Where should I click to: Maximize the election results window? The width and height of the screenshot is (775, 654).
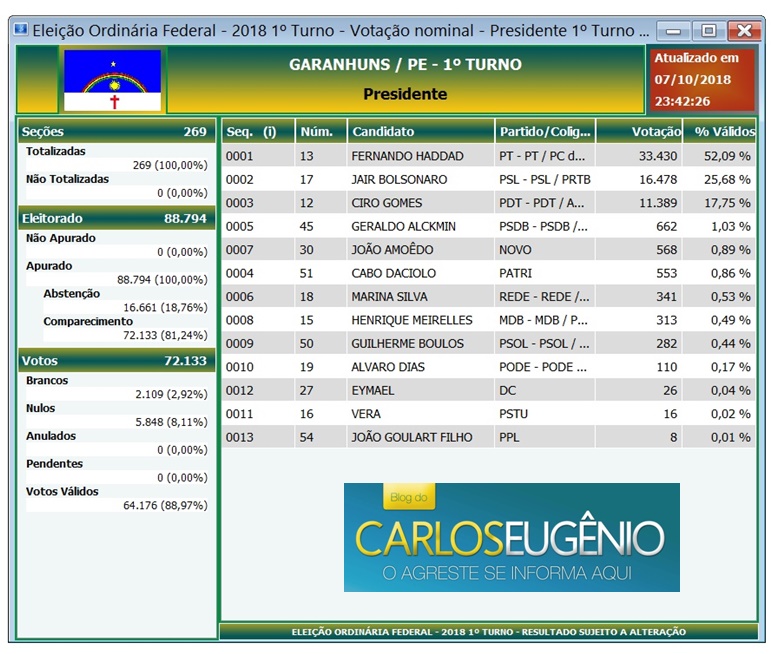coord(709,31)
